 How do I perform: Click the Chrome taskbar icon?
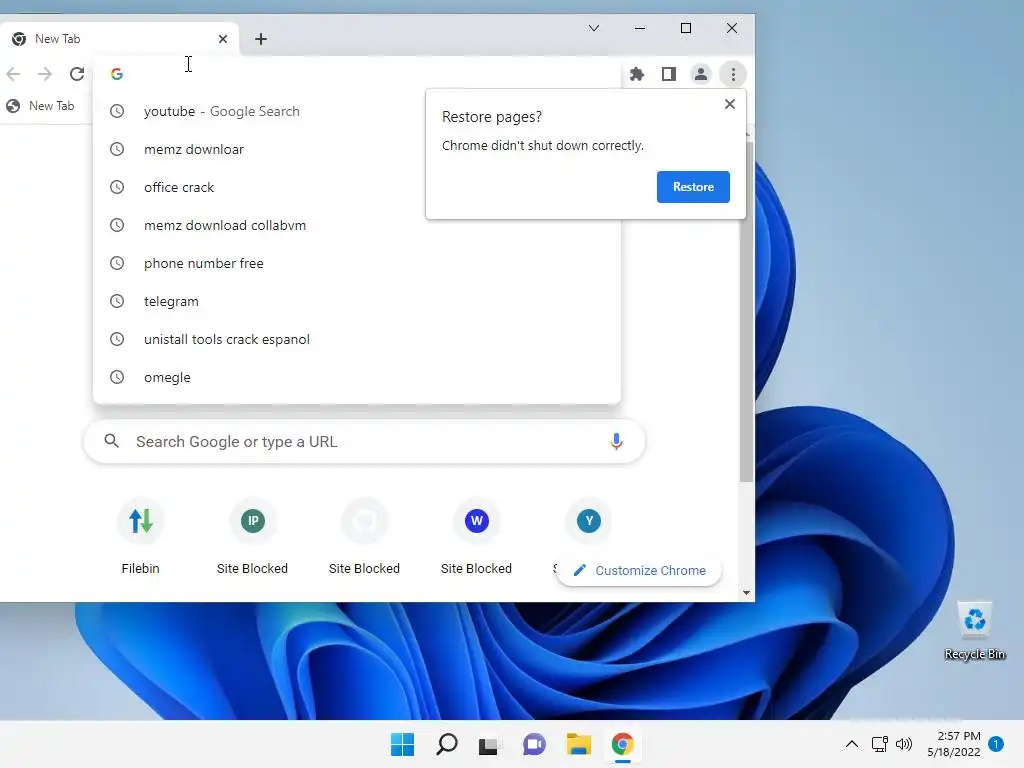pyautogui.click(x=622, y=744)
